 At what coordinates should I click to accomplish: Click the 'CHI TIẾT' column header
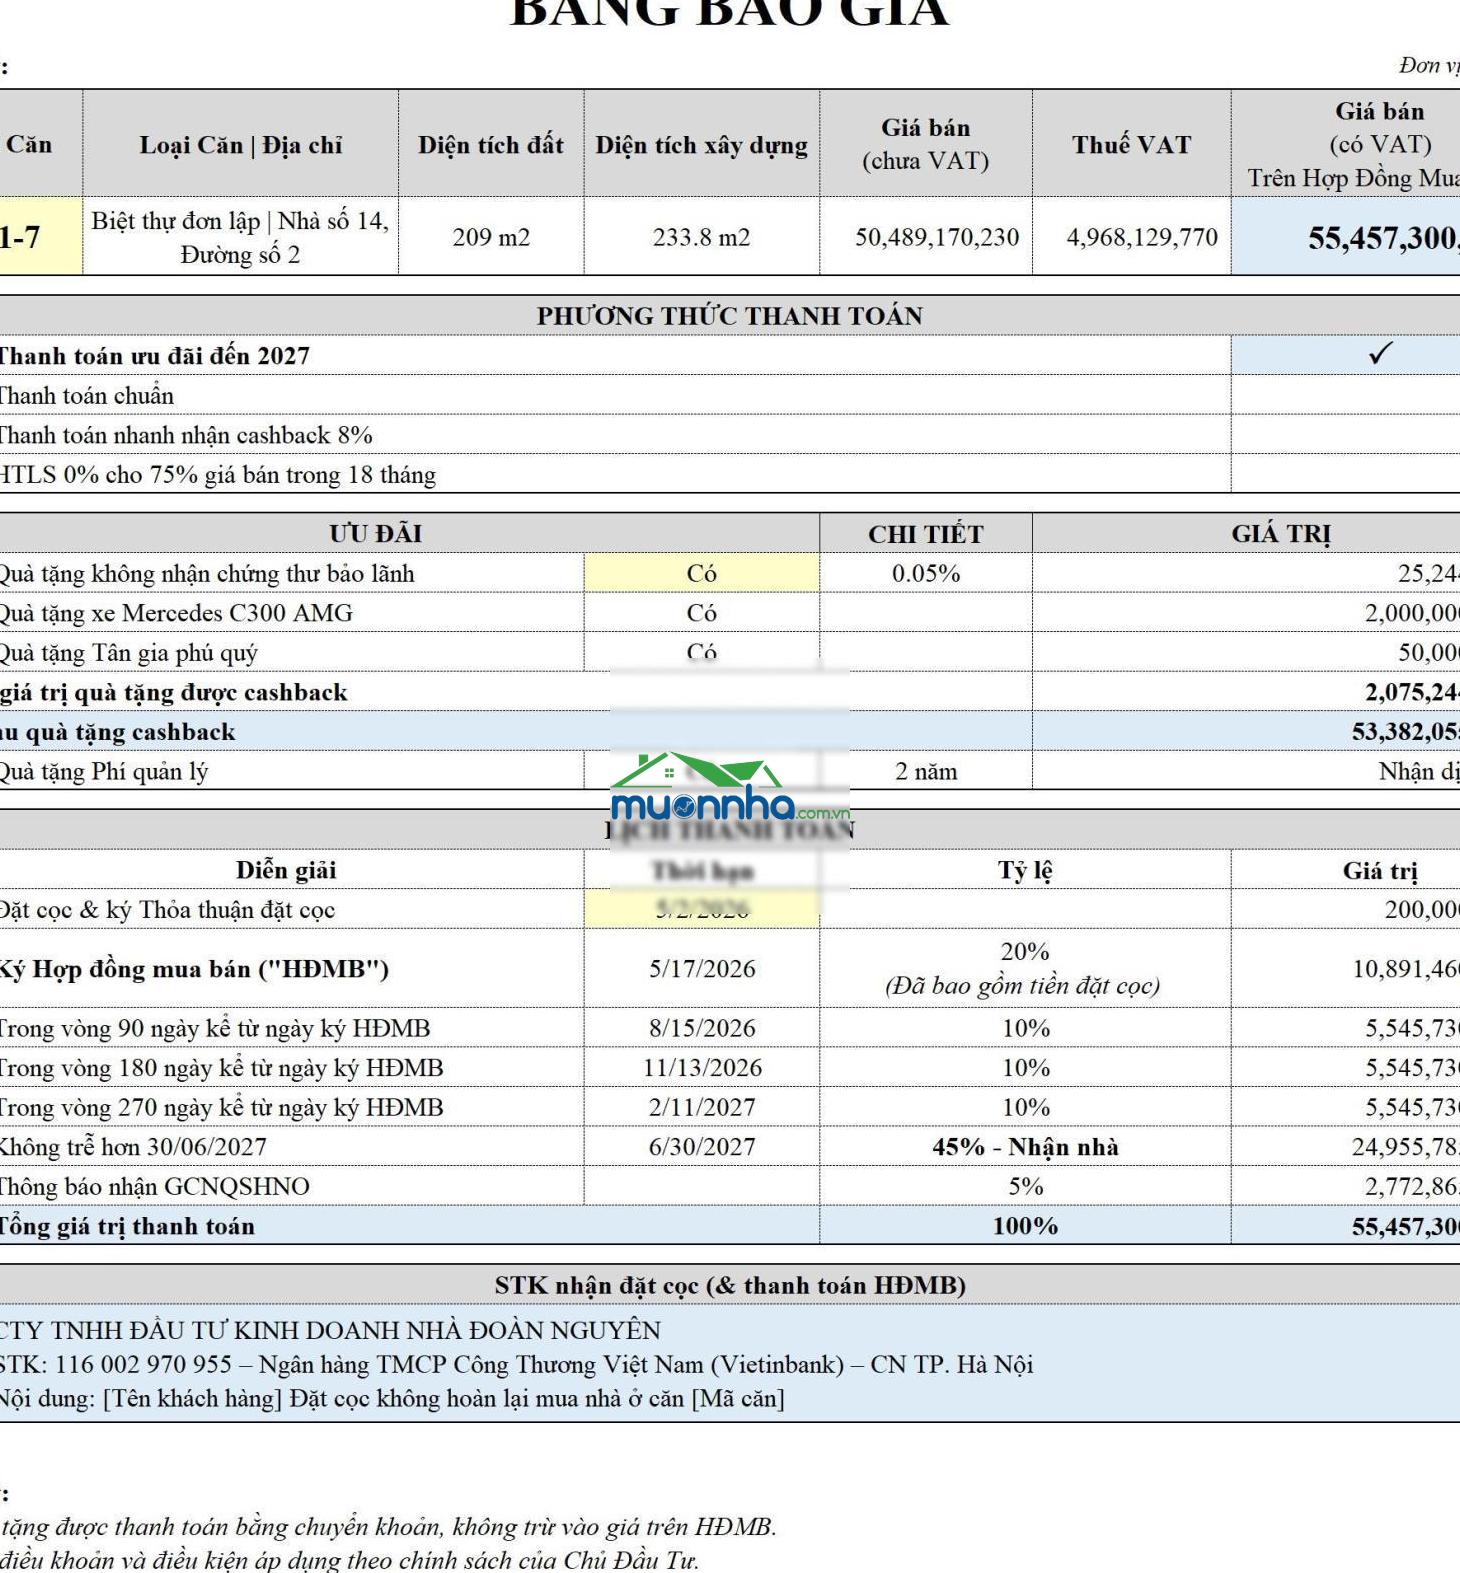tap(926, 534)
